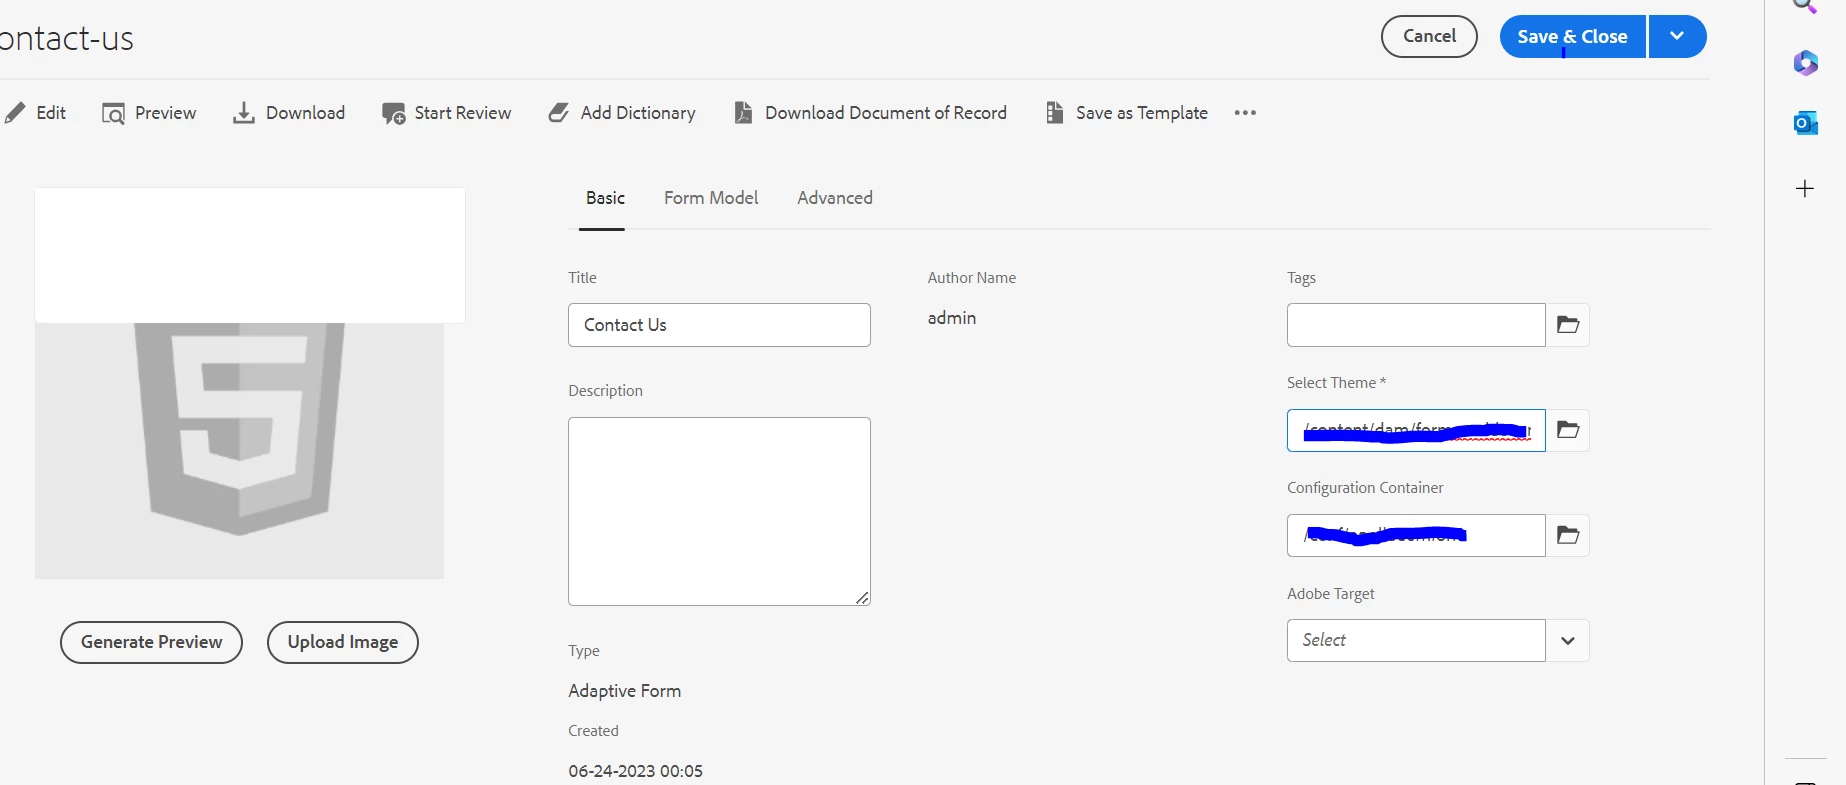The width and height of the screenshot is (1846, 785).
Task: Open Microsoft 365 Copilot sidebar icon
Action: (x=1805, y=63)
